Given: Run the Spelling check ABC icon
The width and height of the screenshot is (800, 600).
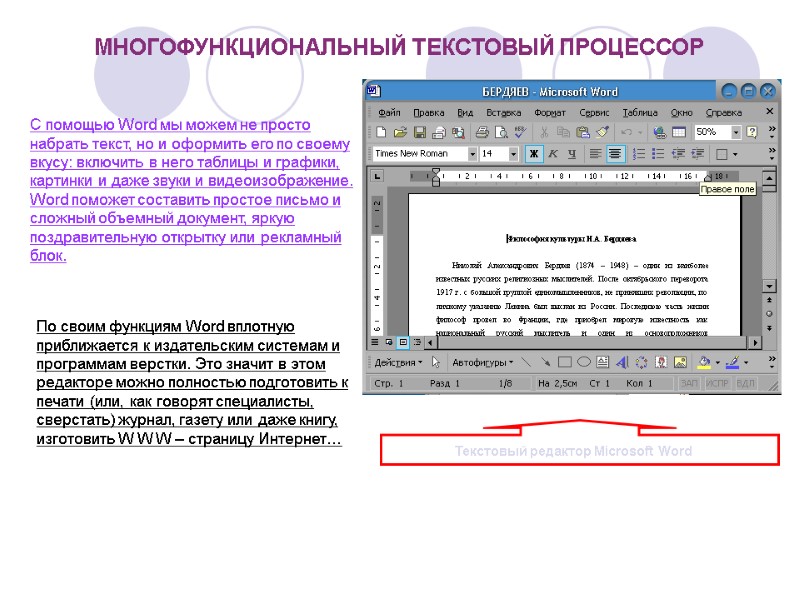Looking at the screenshot, I should click(520, 133).
